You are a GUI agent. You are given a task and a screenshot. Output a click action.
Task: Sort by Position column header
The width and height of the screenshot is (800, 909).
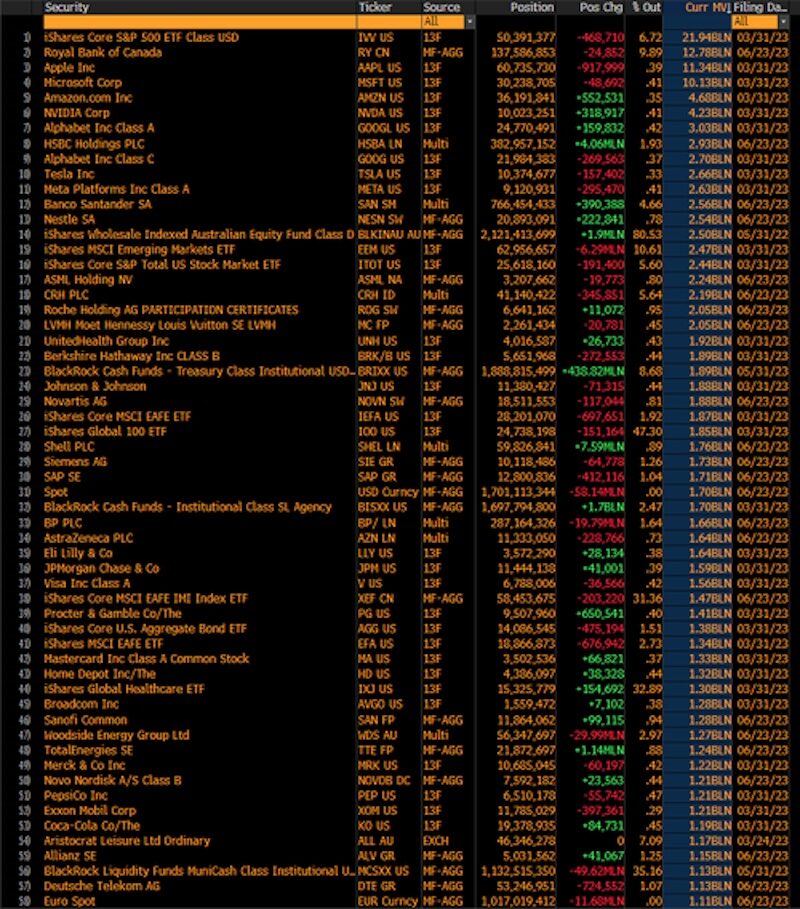click(532, 7)
